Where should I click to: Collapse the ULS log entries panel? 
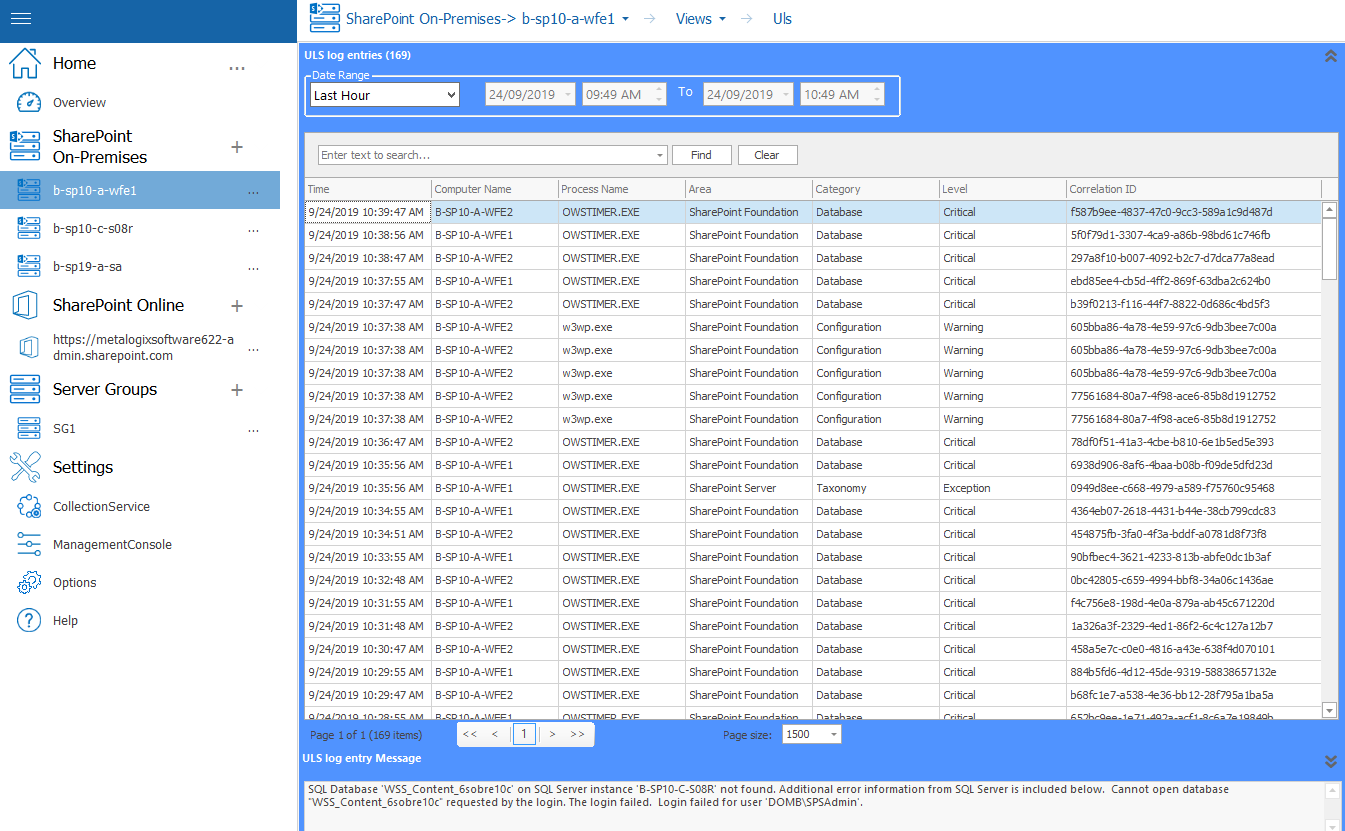[x=1330, y=56]
